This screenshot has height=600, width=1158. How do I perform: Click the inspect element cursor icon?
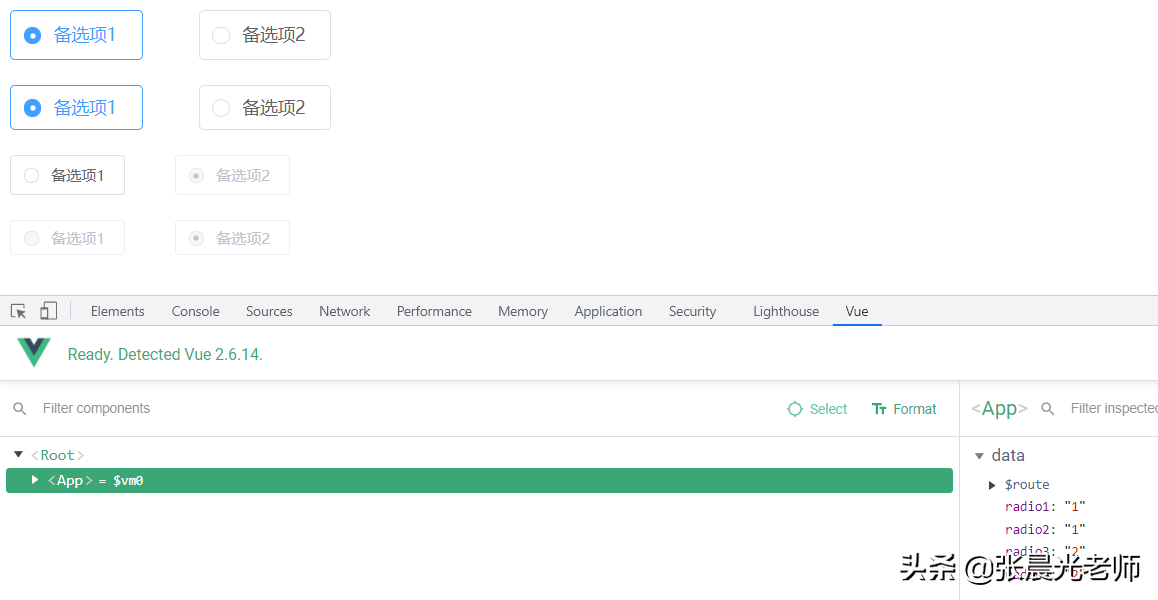coord(18,311)
